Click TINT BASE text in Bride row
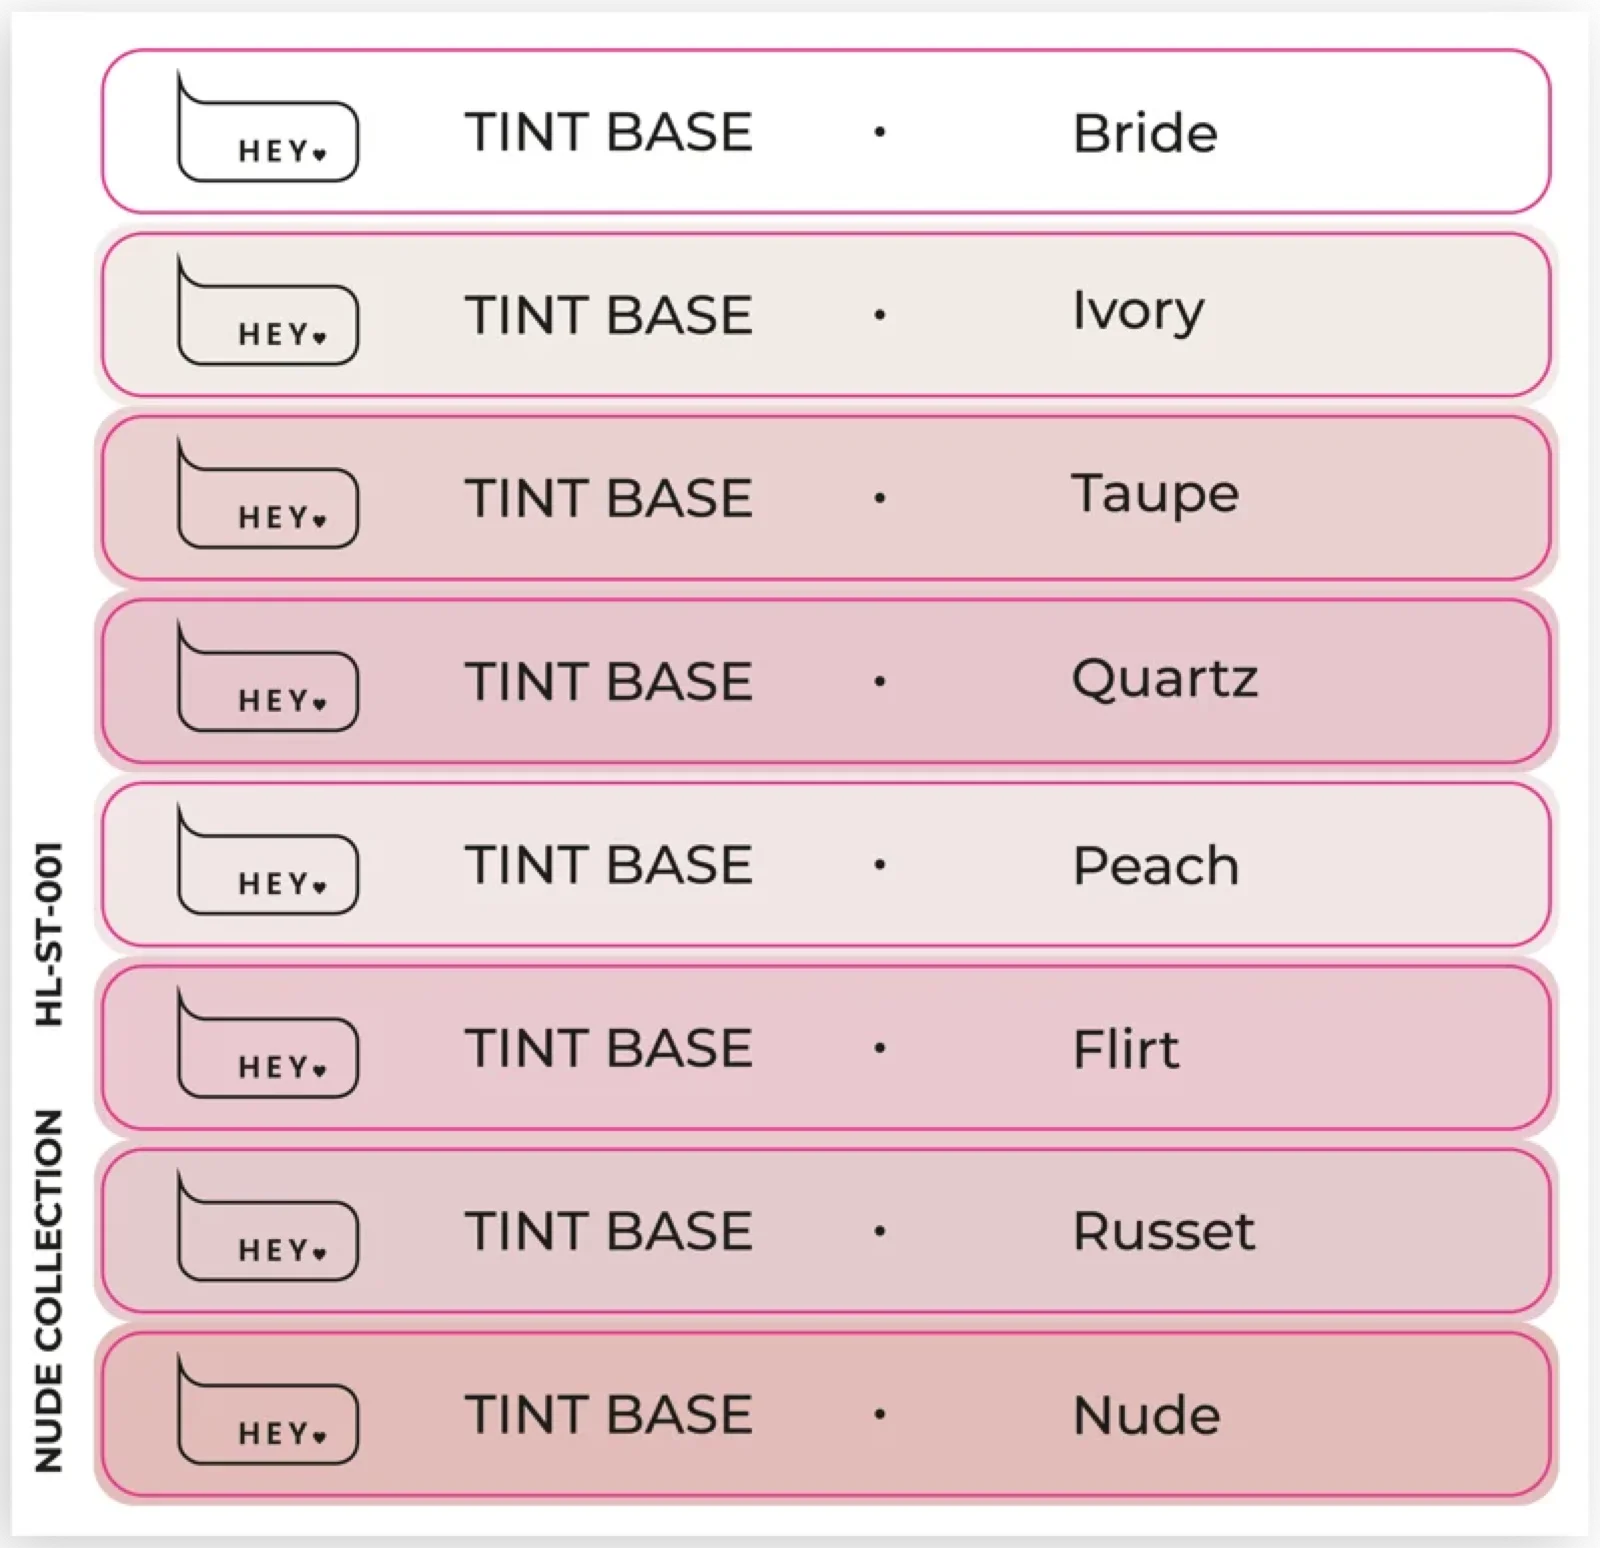This screenshot has width=1600, height=1548. 609,132
